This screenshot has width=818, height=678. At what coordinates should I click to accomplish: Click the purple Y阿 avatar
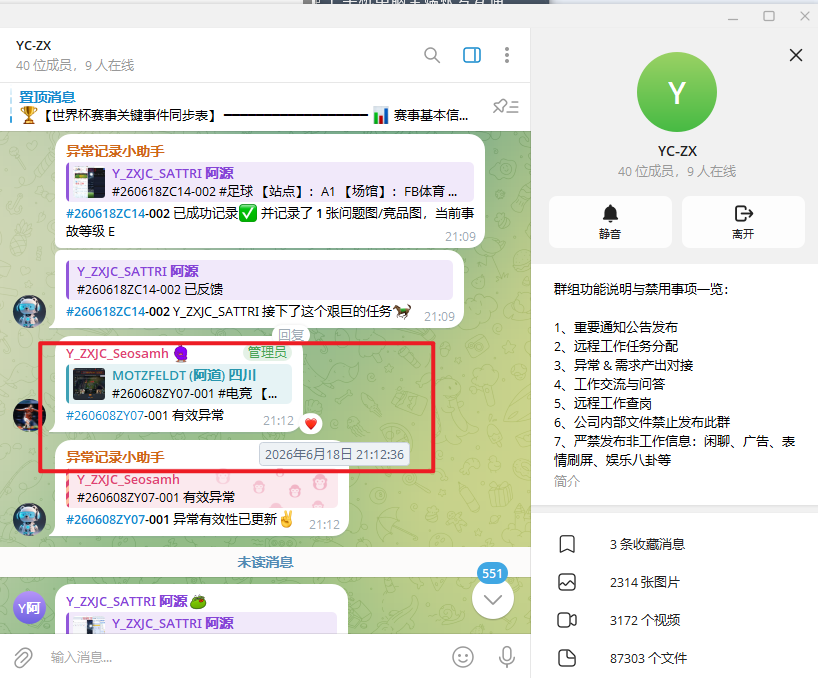click(x=29, y=608)
